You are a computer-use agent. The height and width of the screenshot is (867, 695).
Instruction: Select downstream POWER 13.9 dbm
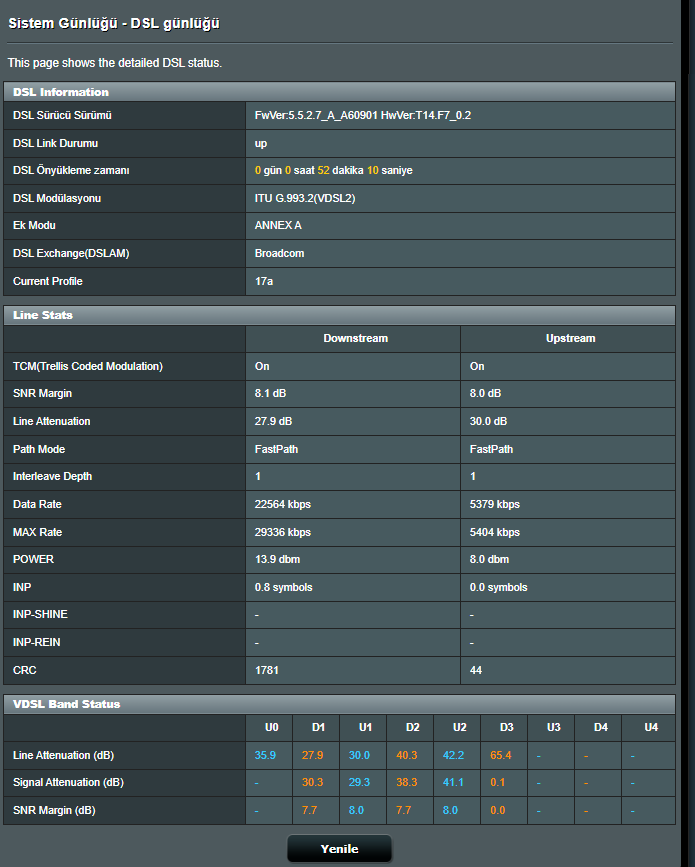click(x=277, y=559)
